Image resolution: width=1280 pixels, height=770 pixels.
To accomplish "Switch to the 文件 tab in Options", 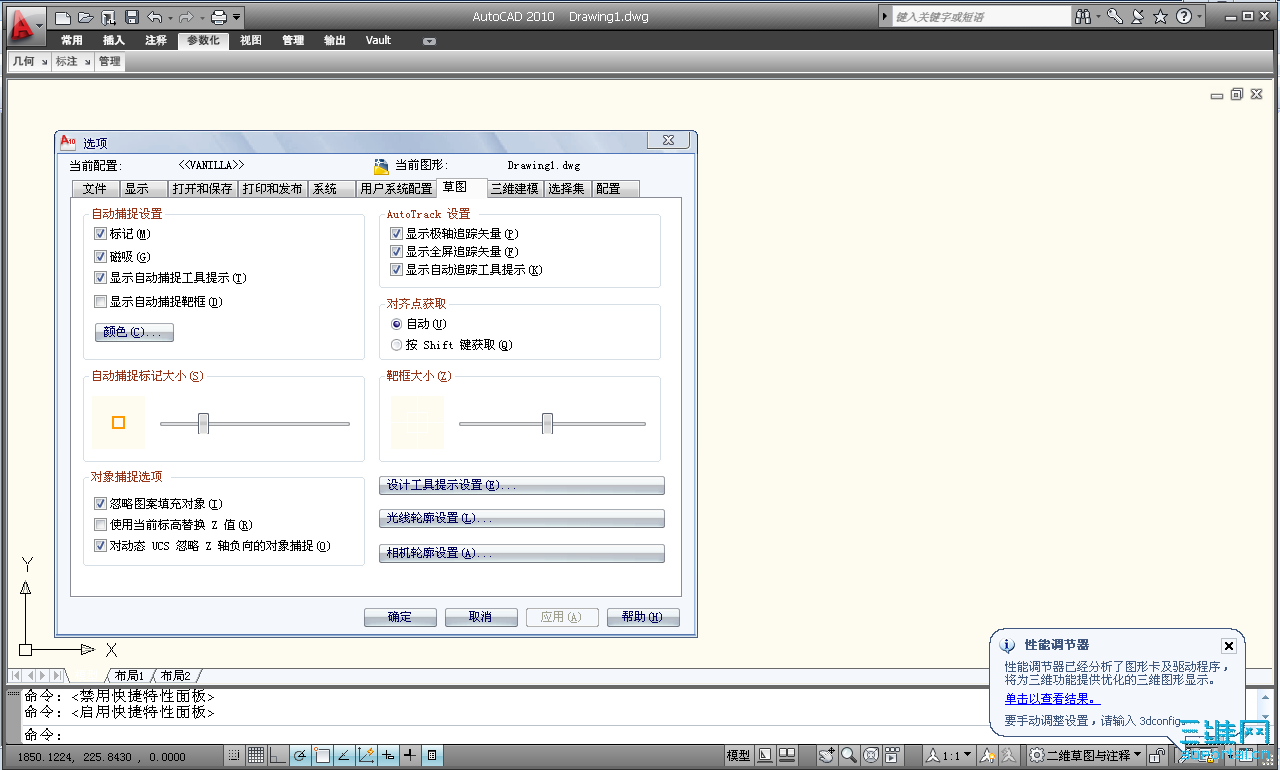I will 95,188.
